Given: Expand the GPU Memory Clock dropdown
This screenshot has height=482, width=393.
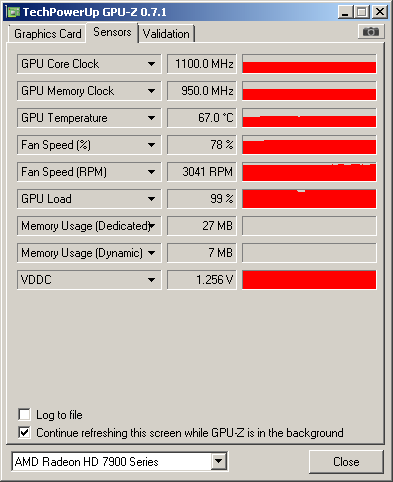Looking at the screenshot, I should pos(151,91).
